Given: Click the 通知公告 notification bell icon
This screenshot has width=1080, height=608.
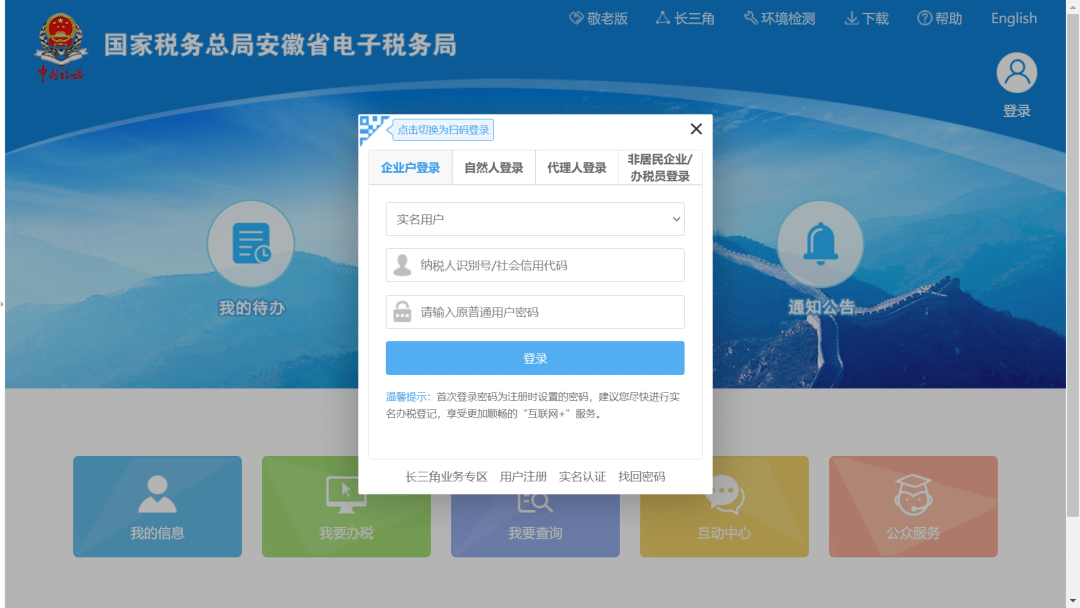Looking at the screenshot, I should [820, 243].
